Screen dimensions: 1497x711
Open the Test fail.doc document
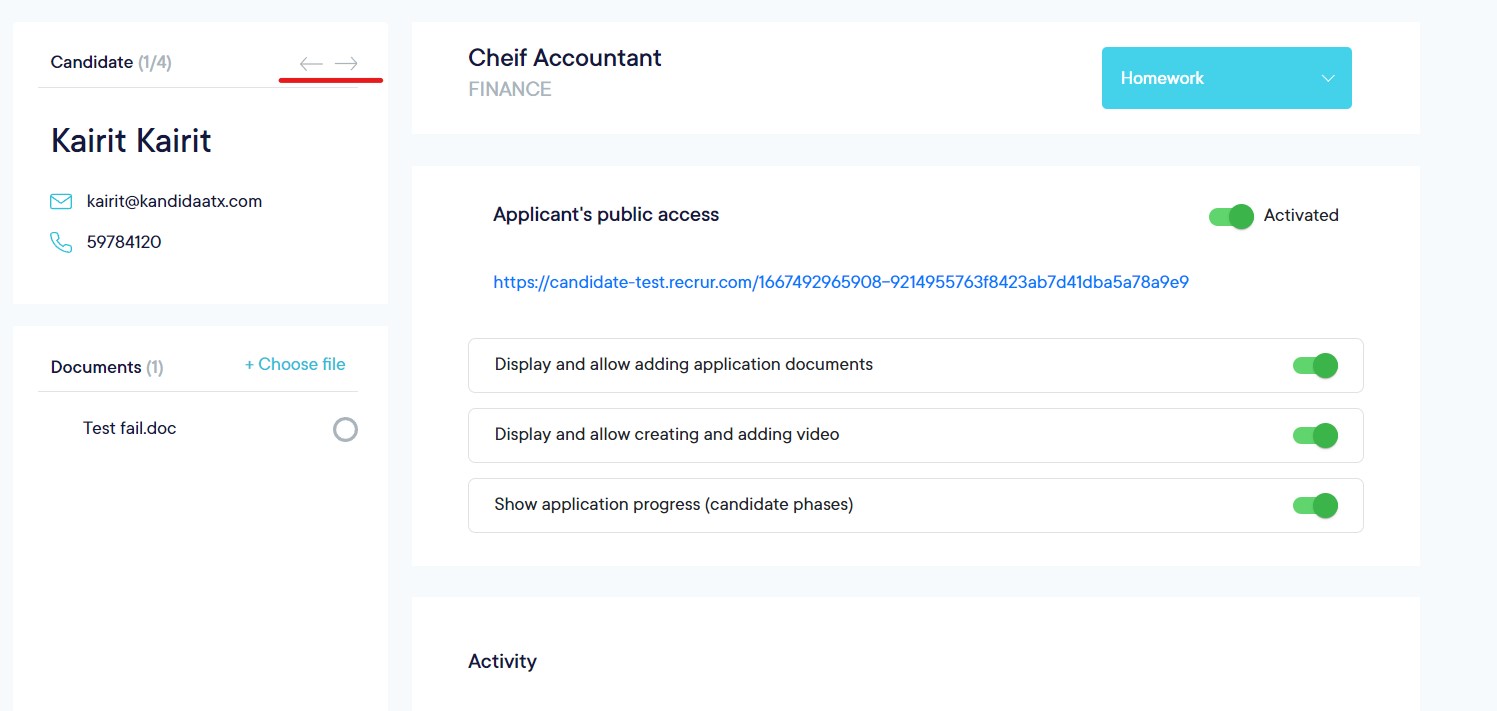(x=129, y=428)
